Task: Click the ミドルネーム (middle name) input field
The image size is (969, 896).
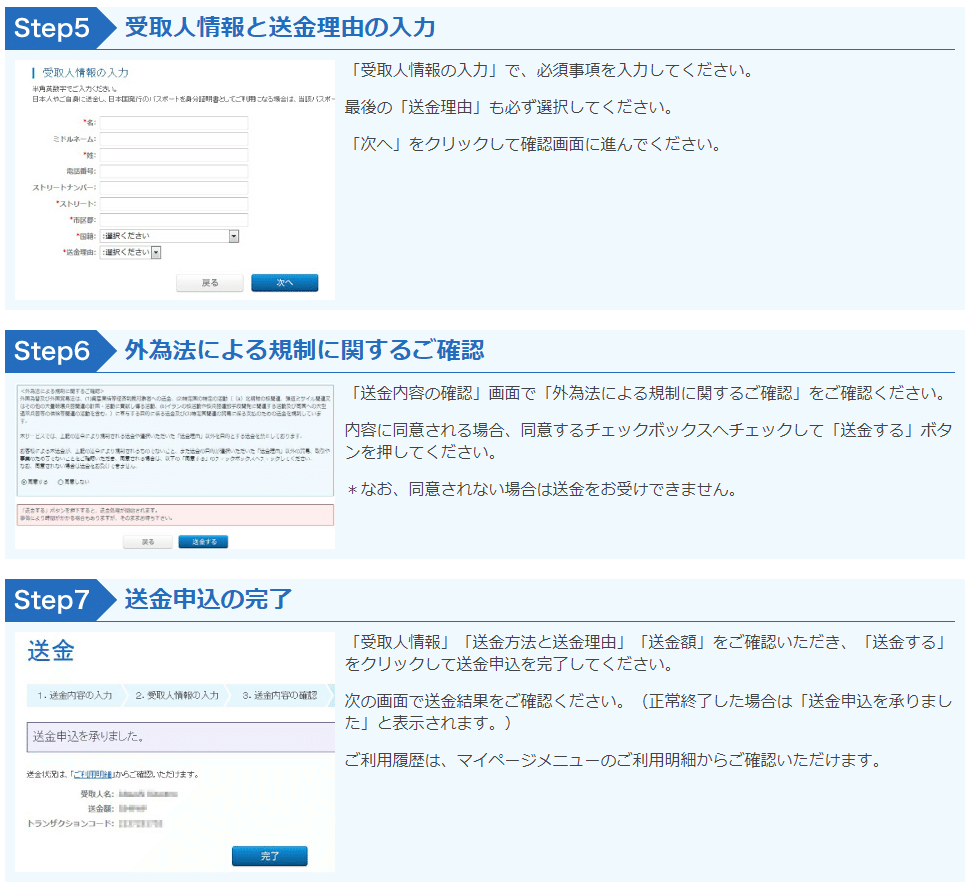Action: [172, 140]
